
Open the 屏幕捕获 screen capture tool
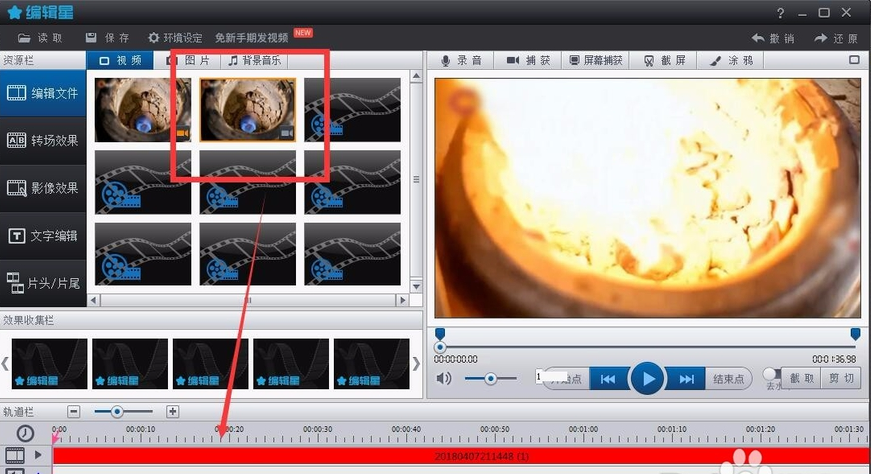click(596, 60)
